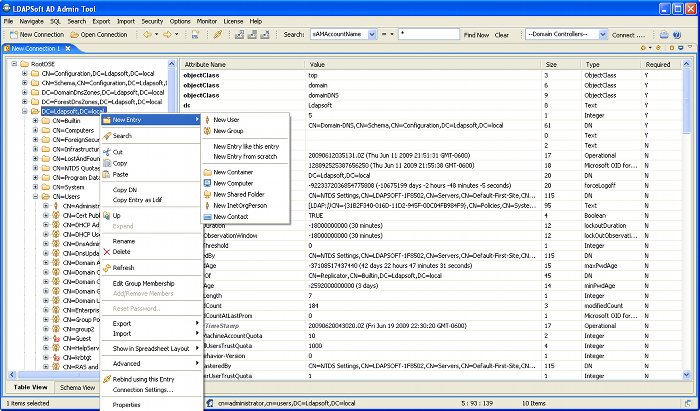Choose New Shared Folder option
Image resolution: width=700 pixels, height=411 pixels.
coord(240,194)
